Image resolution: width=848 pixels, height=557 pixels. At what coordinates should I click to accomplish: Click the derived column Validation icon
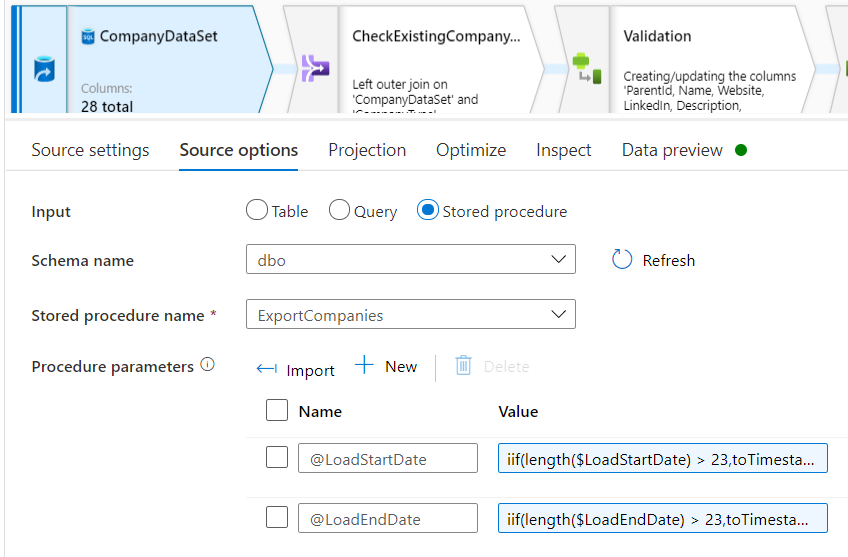pos(586,68)
